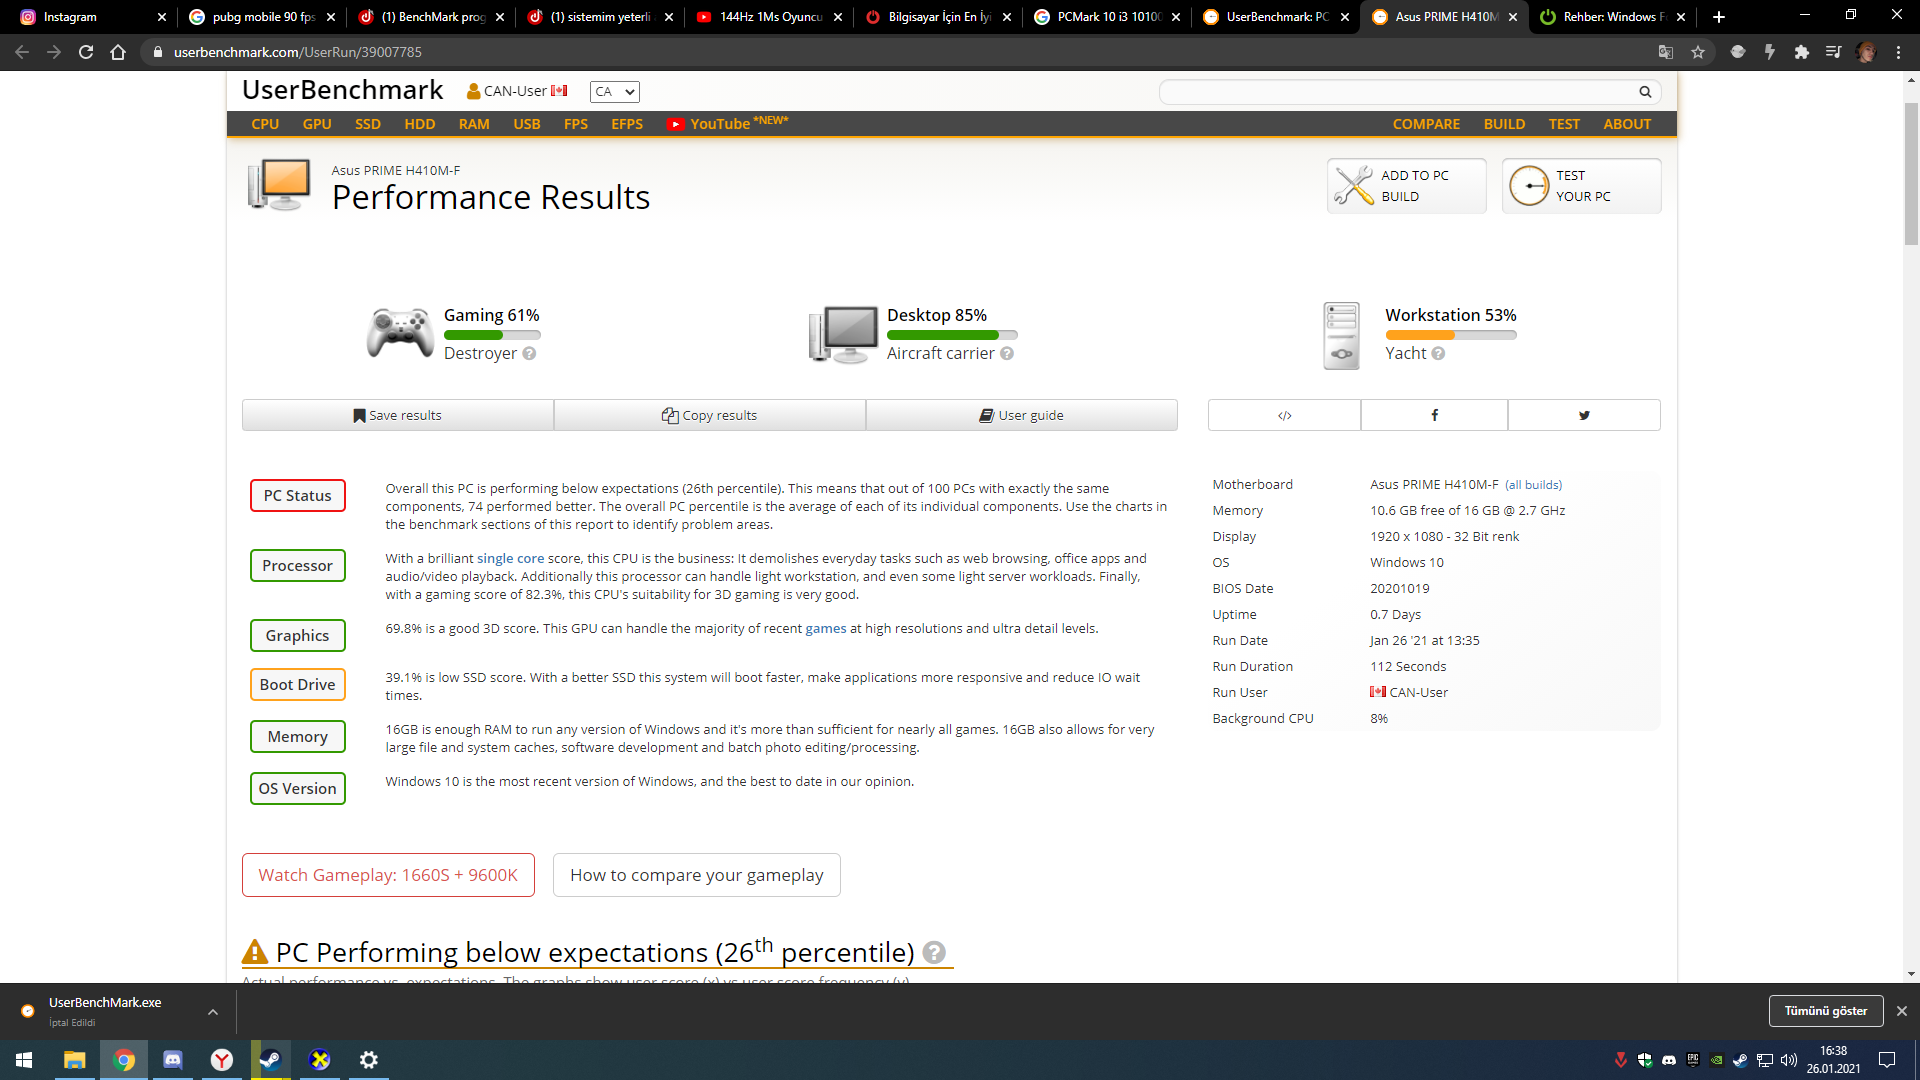Bookmark page with star icon
The width and height of the screenshot is (1920, 1080).
pos(1698,52)
